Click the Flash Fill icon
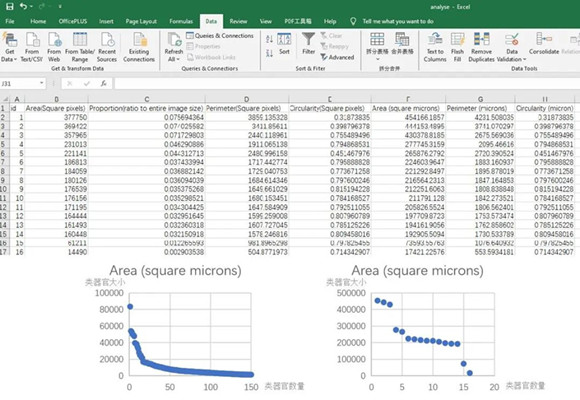The image size is (580, 400). pyautogui.click(x=457, y=39)
